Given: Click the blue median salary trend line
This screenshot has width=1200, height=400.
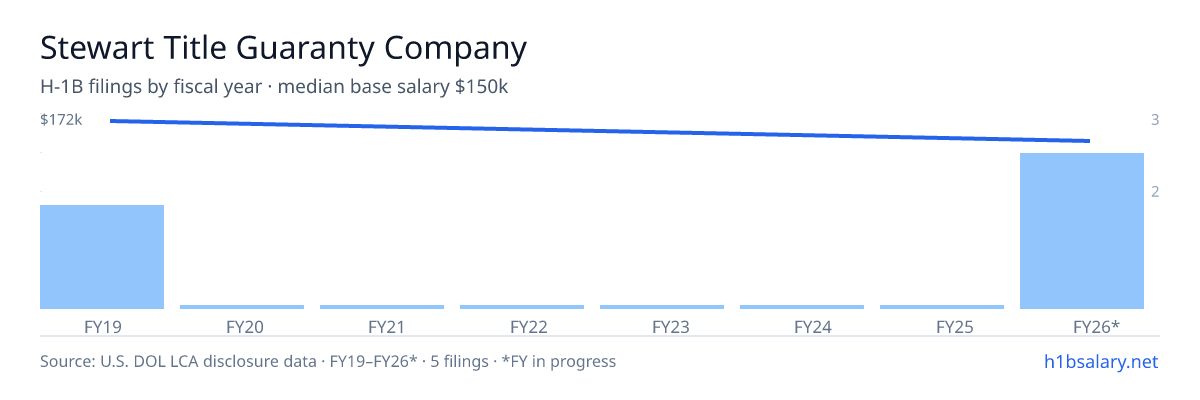Looking at the screenshot, I should coord(600,131).
